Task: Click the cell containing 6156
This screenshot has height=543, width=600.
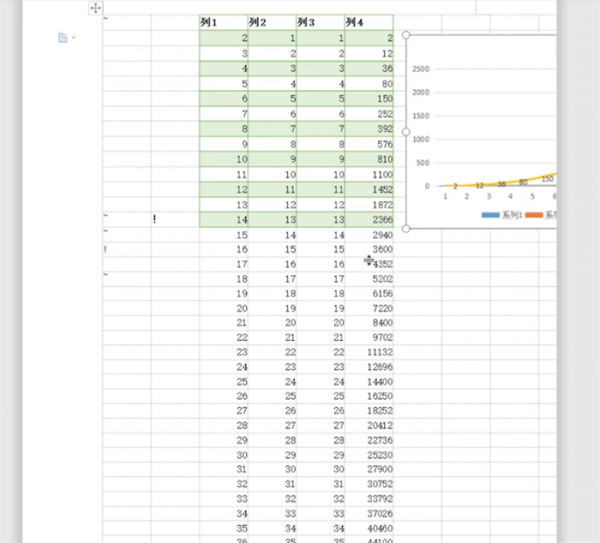Action: (369, 294)
